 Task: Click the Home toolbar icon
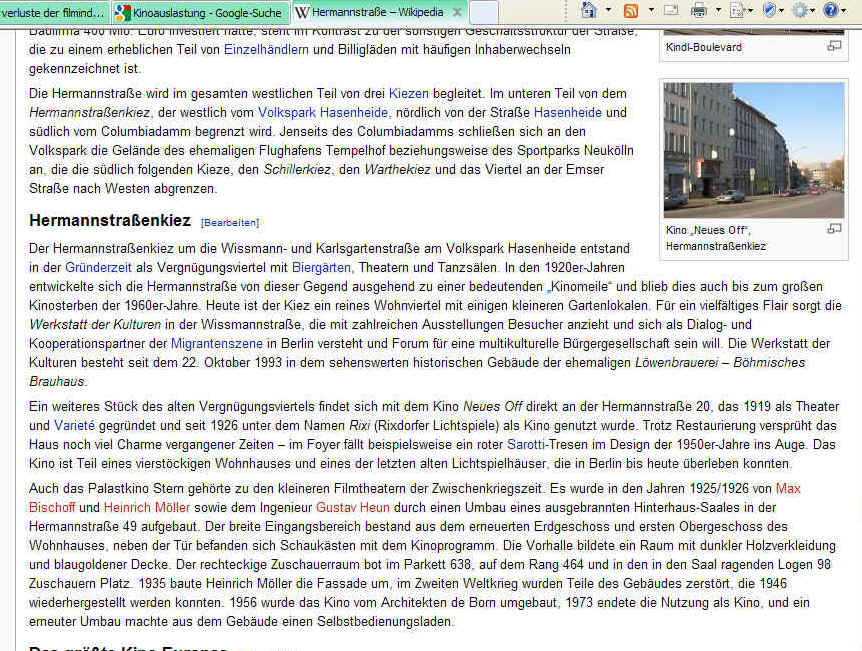point(589,10)
